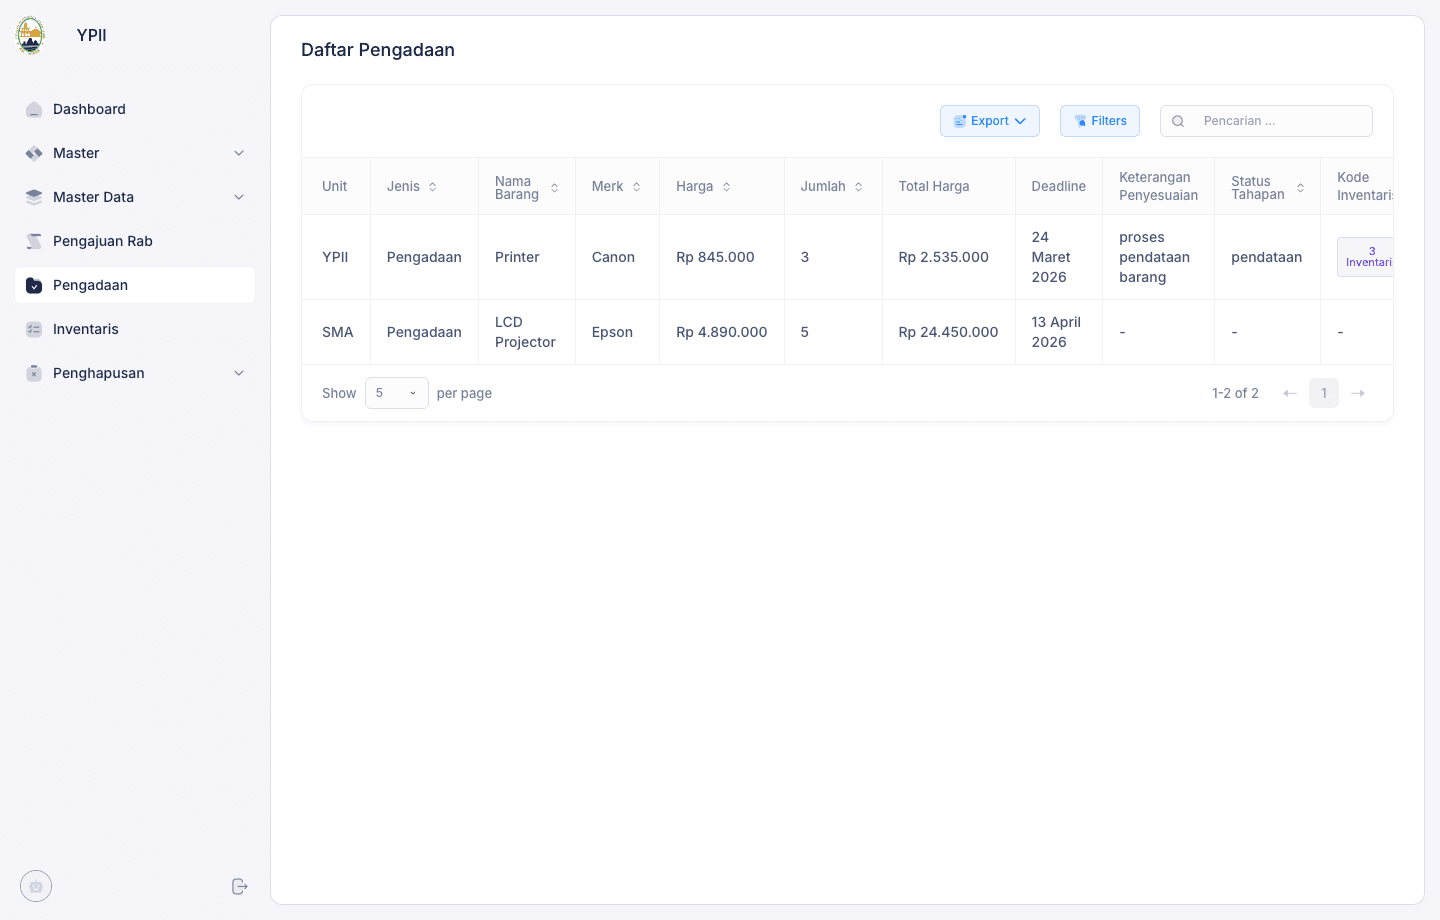Viewport: 1440px width, 920px height.
Task: Open the rows per page dropdown
Action: tap(397, 393)
